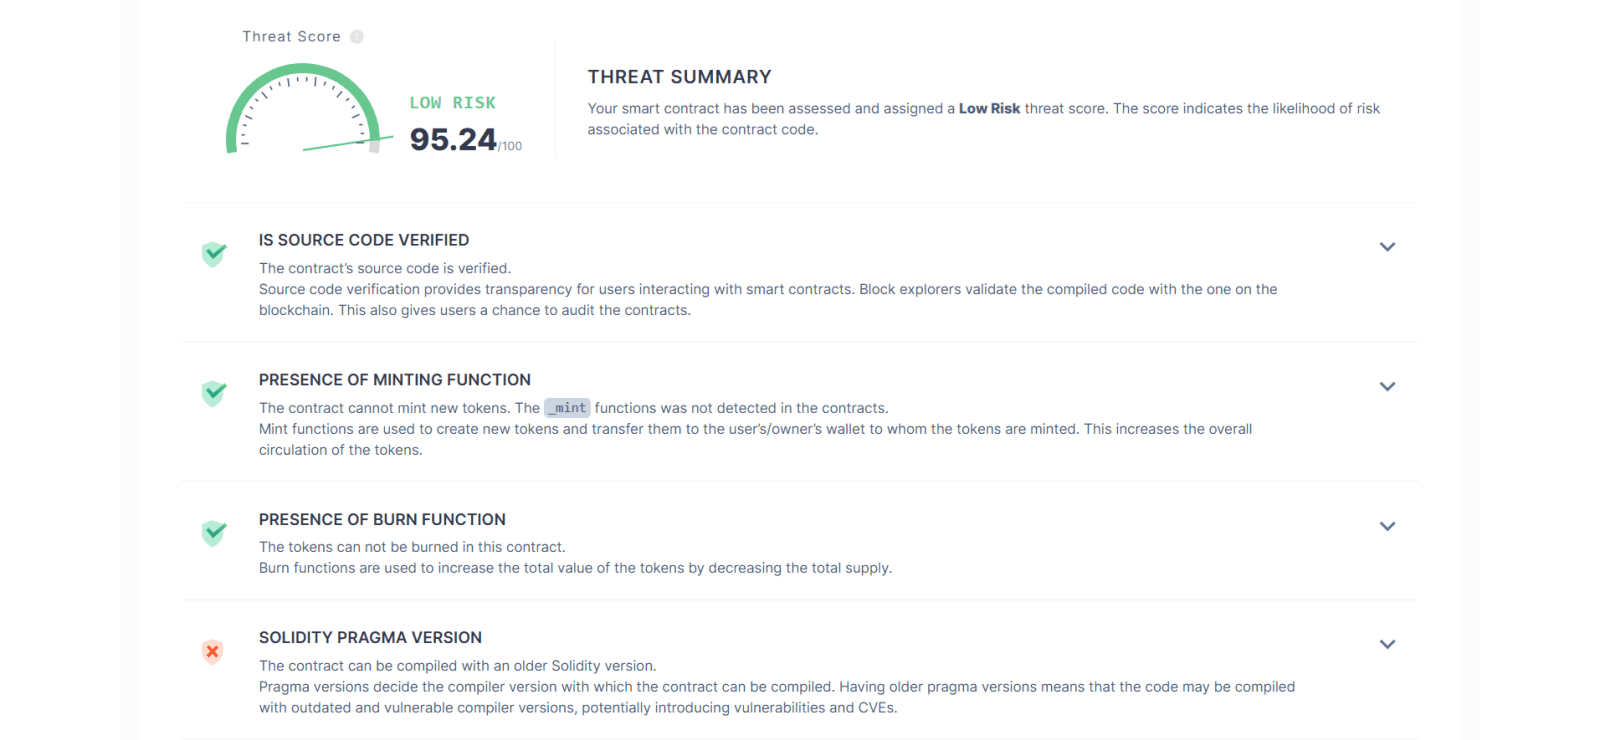This screenshot has height=740, width=1600.
Task: Click the Threat Score label text
Action: coord(291,37)
